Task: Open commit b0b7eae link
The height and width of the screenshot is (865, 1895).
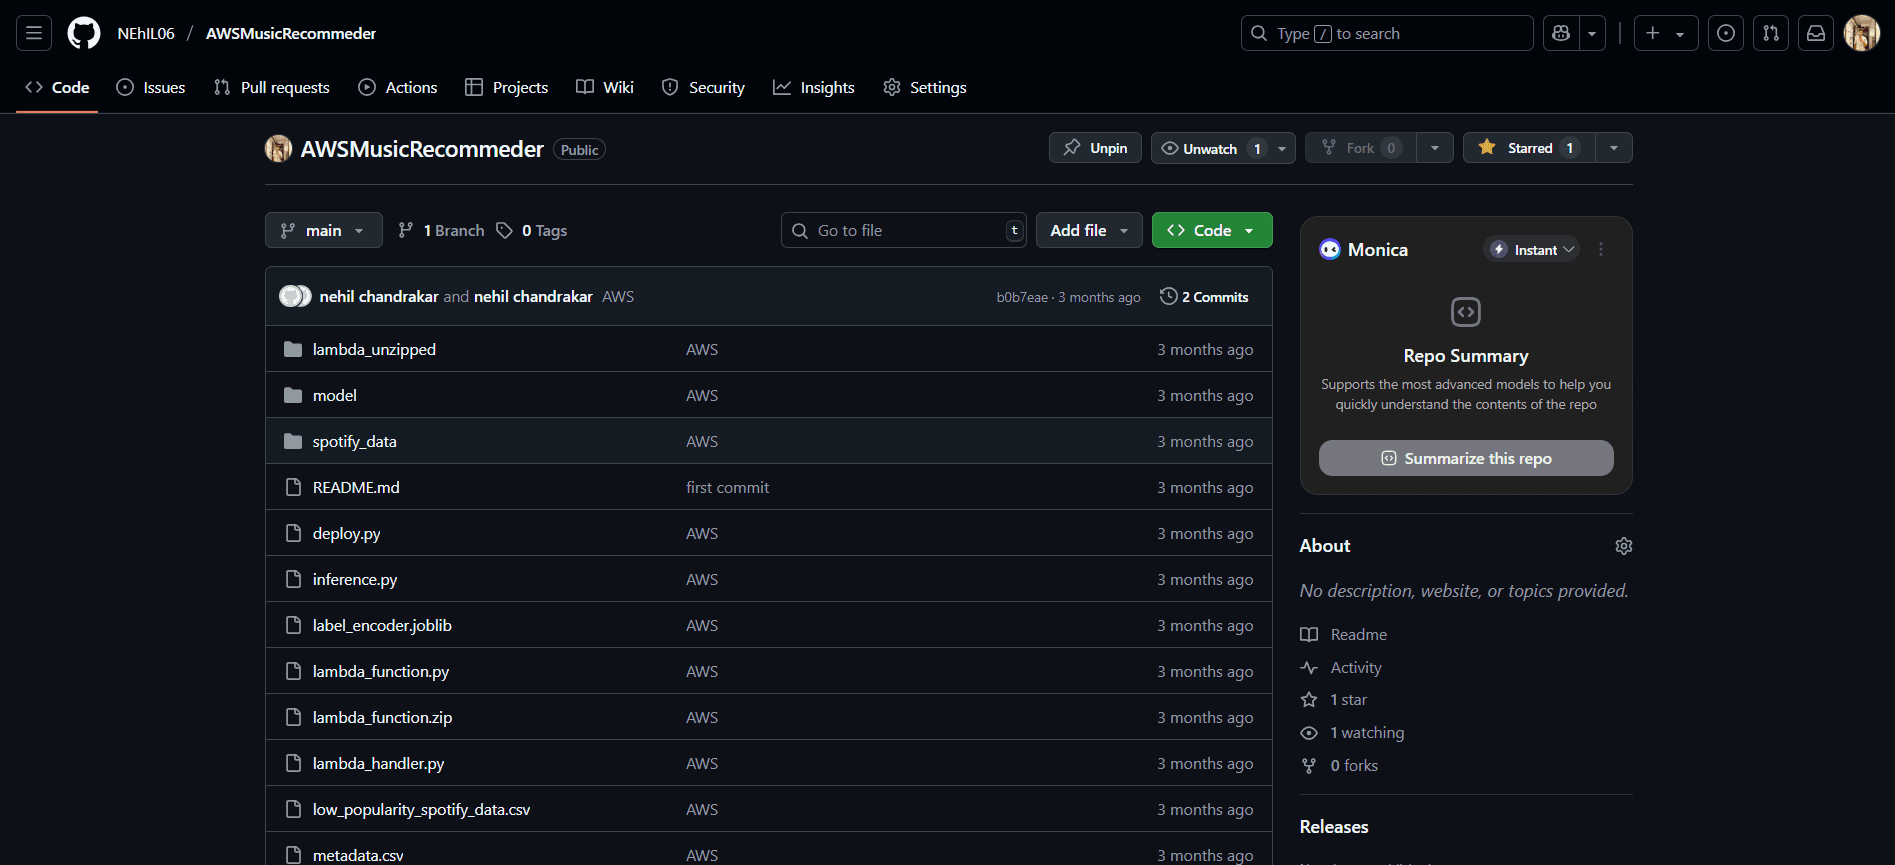Action: pyautogui.click(x=1022, y=297)
